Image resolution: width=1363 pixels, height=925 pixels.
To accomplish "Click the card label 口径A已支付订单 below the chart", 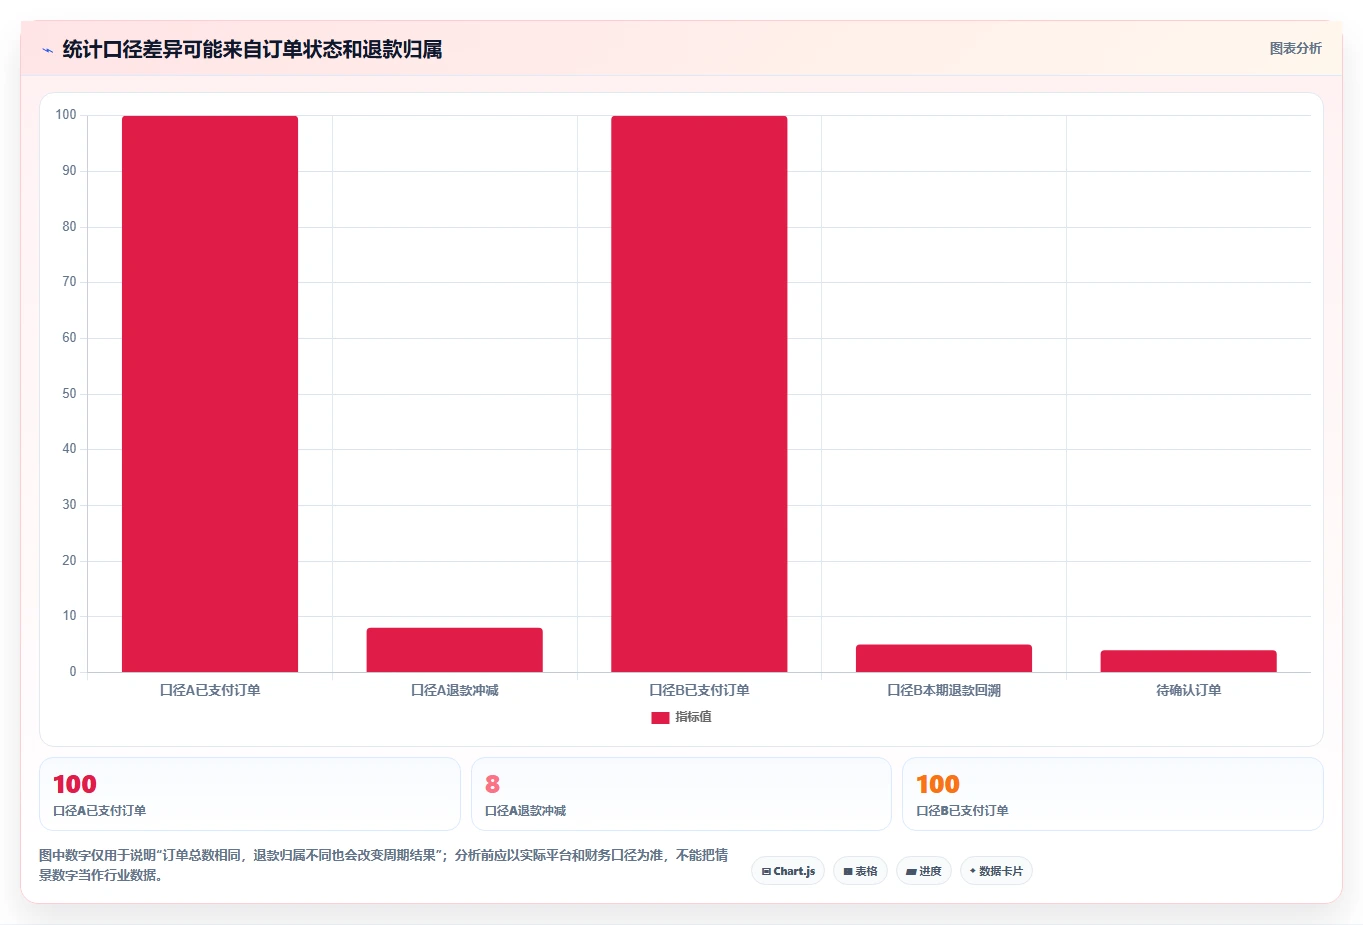I will pyautogui.click(x=99, y=811).
